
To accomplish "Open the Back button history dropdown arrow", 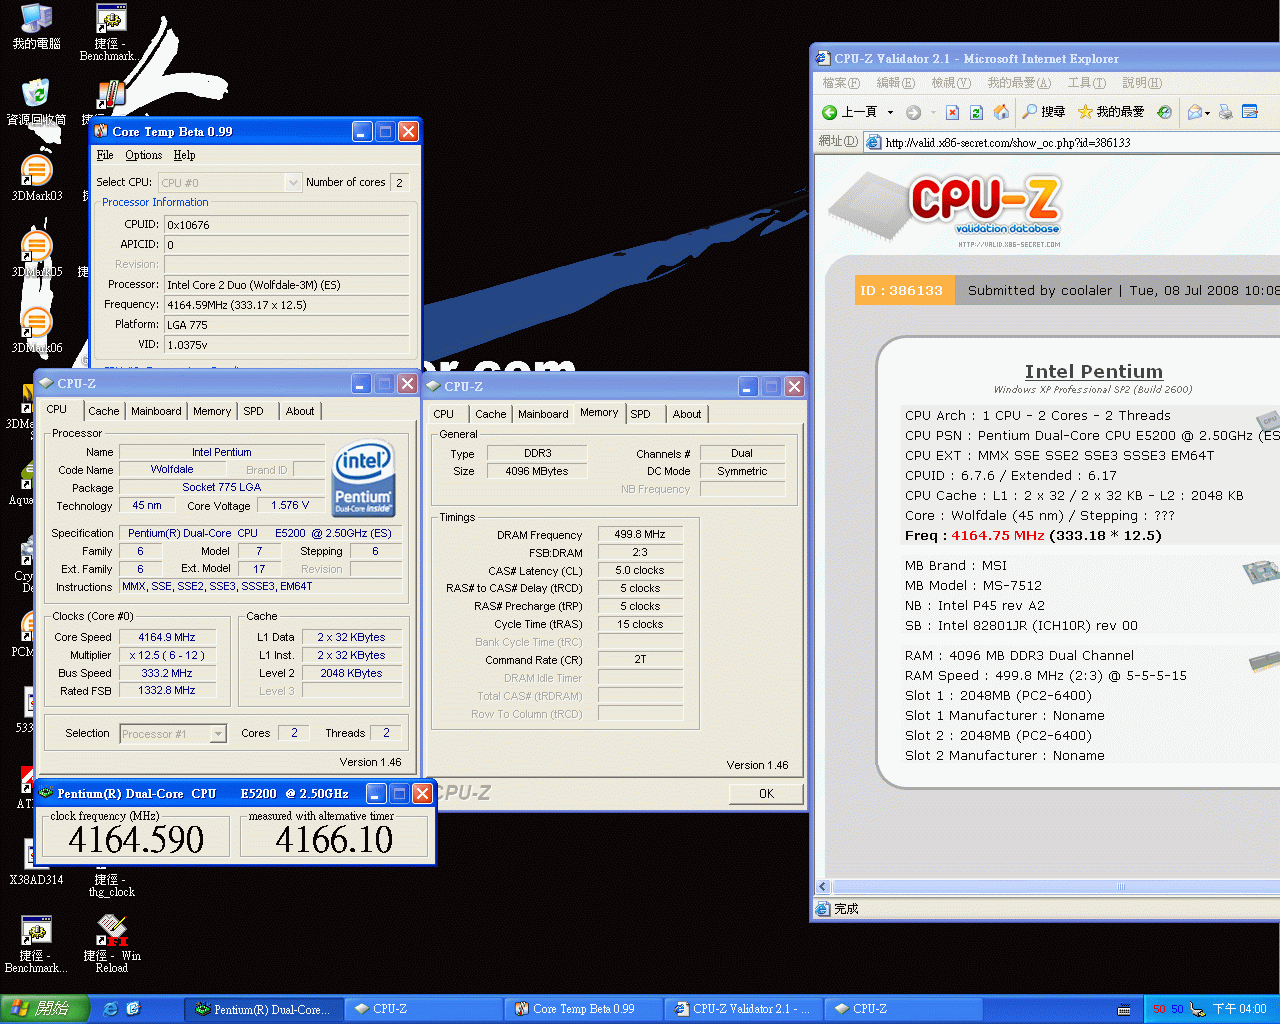I will 890,112.
